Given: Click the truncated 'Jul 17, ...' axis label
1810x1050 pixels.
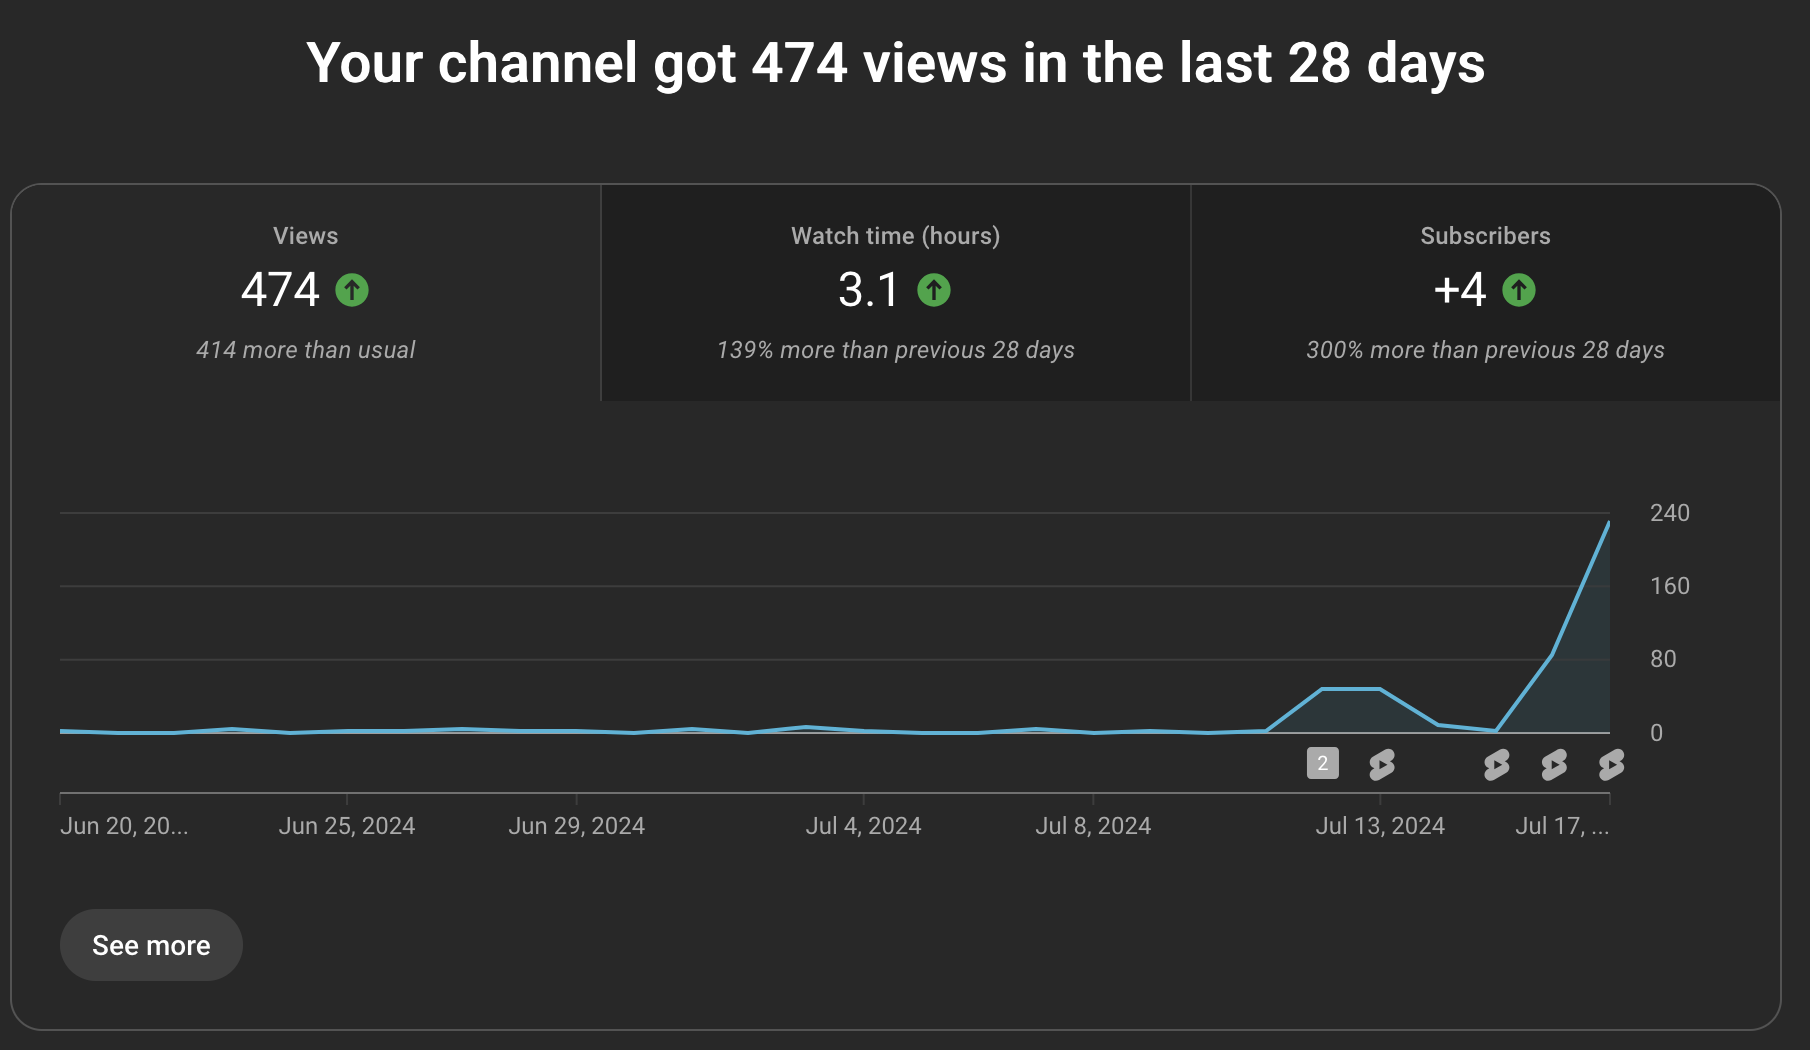Looking at the screenshot, I should pyautogui.click(x=1562, y=826).
